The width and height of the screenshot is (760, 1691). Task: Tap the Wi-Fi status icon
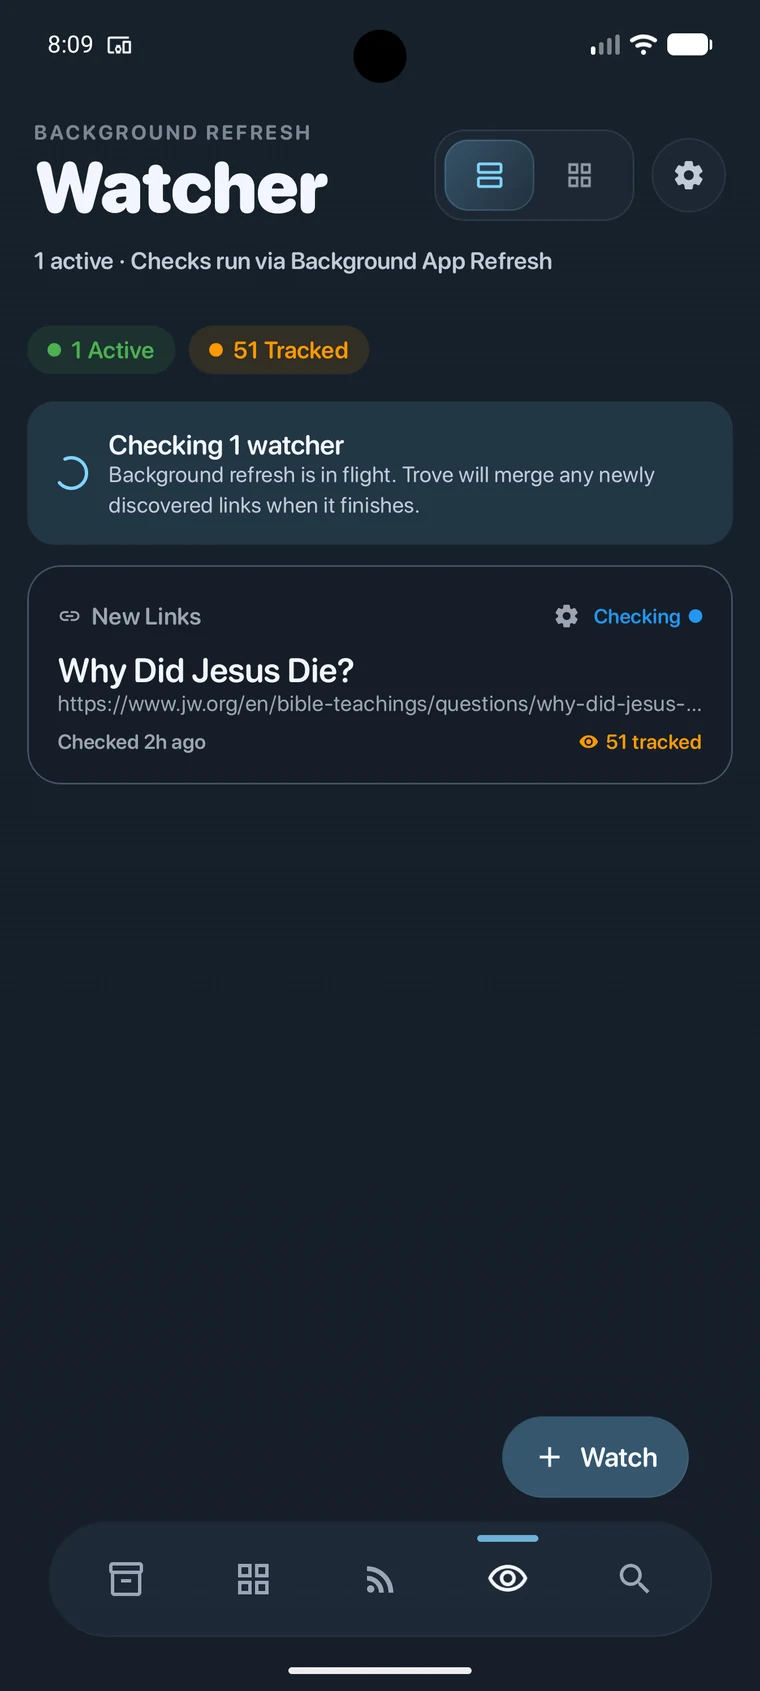pyautogui.click(x=644, y=44)
